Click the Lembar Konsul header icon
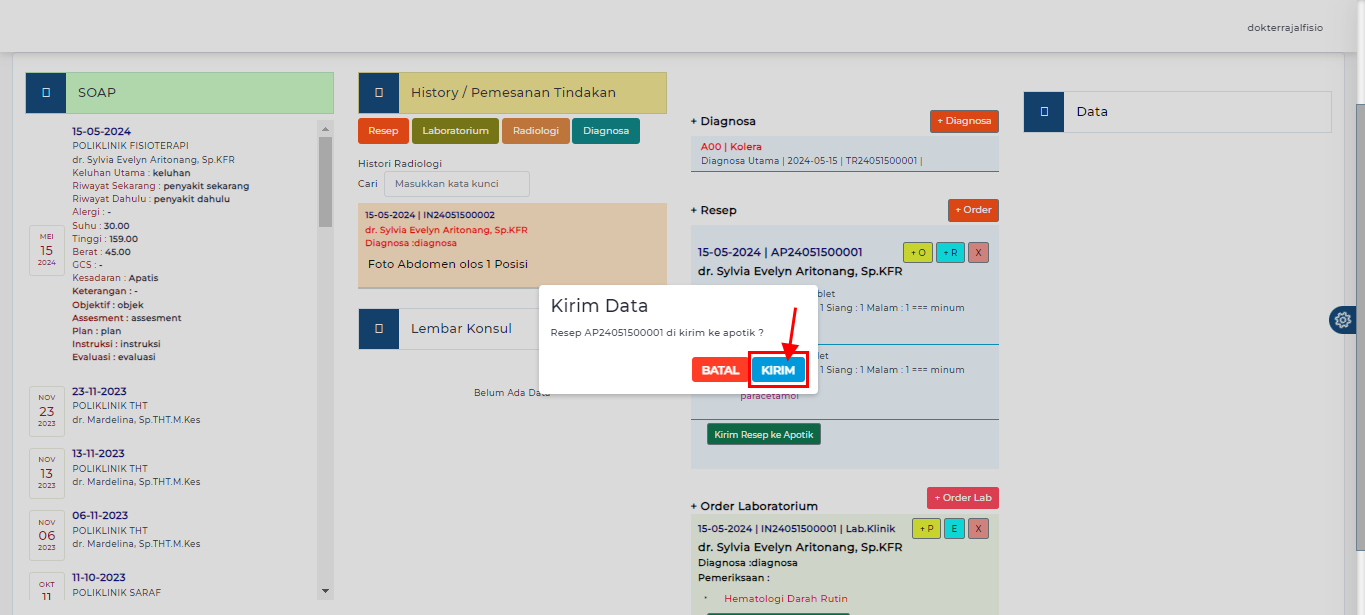Image resolution: width=1365 pixels, height=615 pixels. (378, 328)
